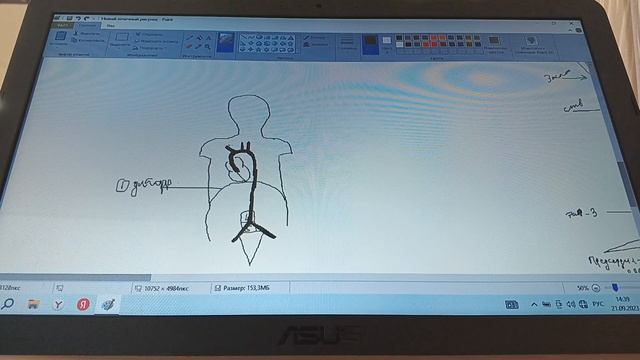Collapse the ribbon with the chevron
The image size is (640, 360).
click(x=570, y=30)
